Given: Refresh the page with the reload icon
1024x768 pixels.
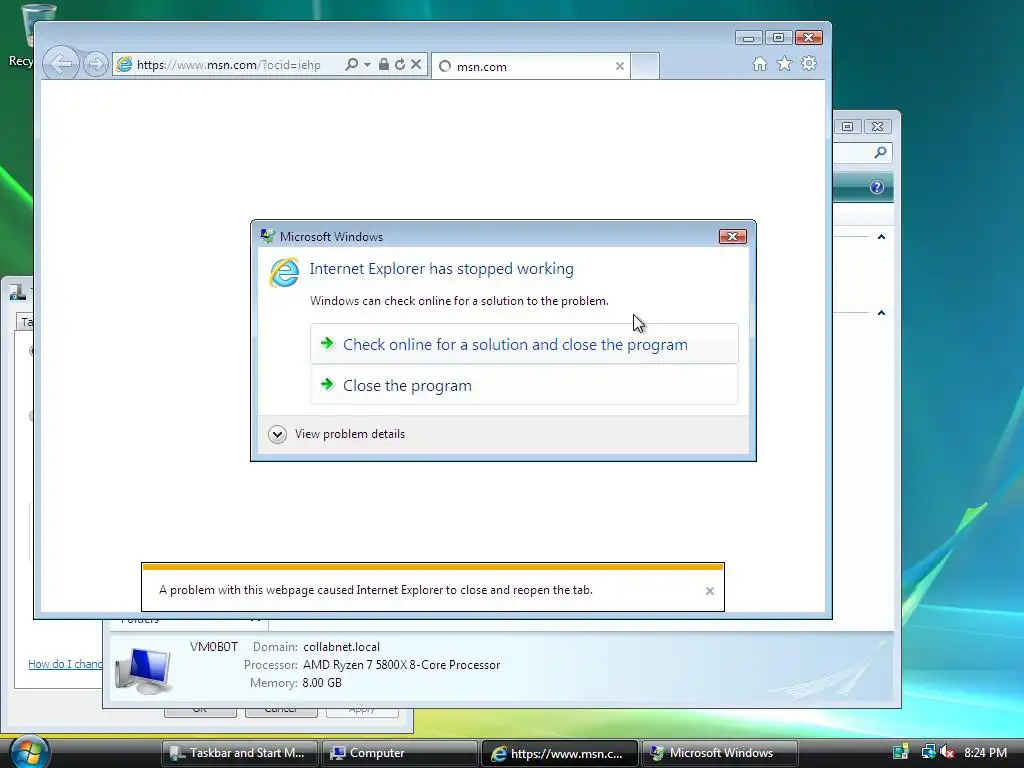Looking at the screenshot, I should 400,64.
